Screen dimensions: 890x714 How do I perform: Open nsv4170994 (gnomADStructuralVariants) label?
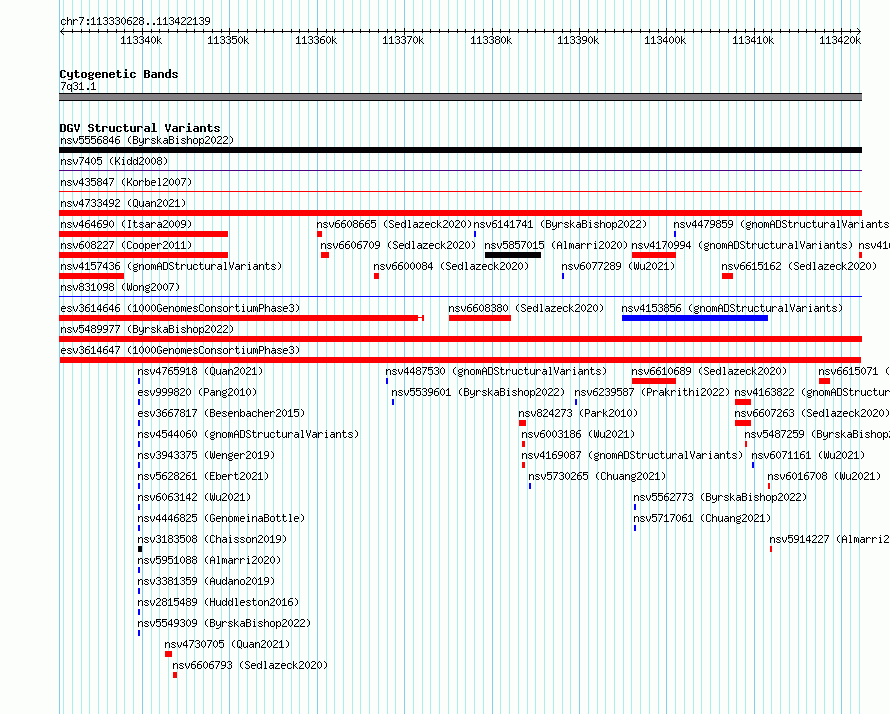[742, 245]
